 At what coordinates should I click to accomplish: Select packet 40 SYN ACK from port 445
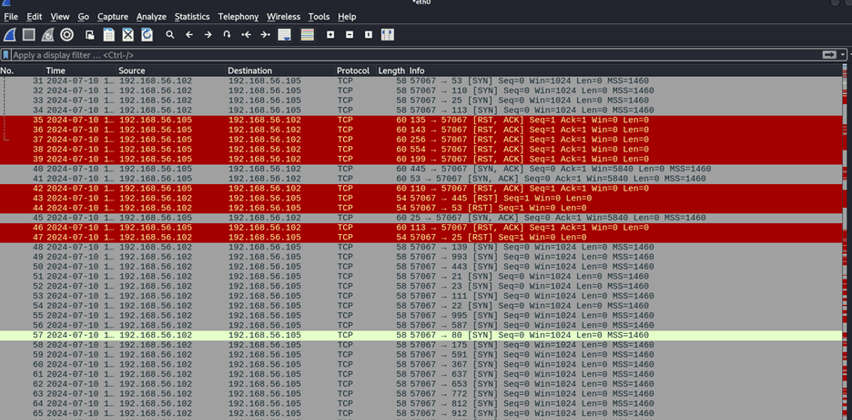421,169
